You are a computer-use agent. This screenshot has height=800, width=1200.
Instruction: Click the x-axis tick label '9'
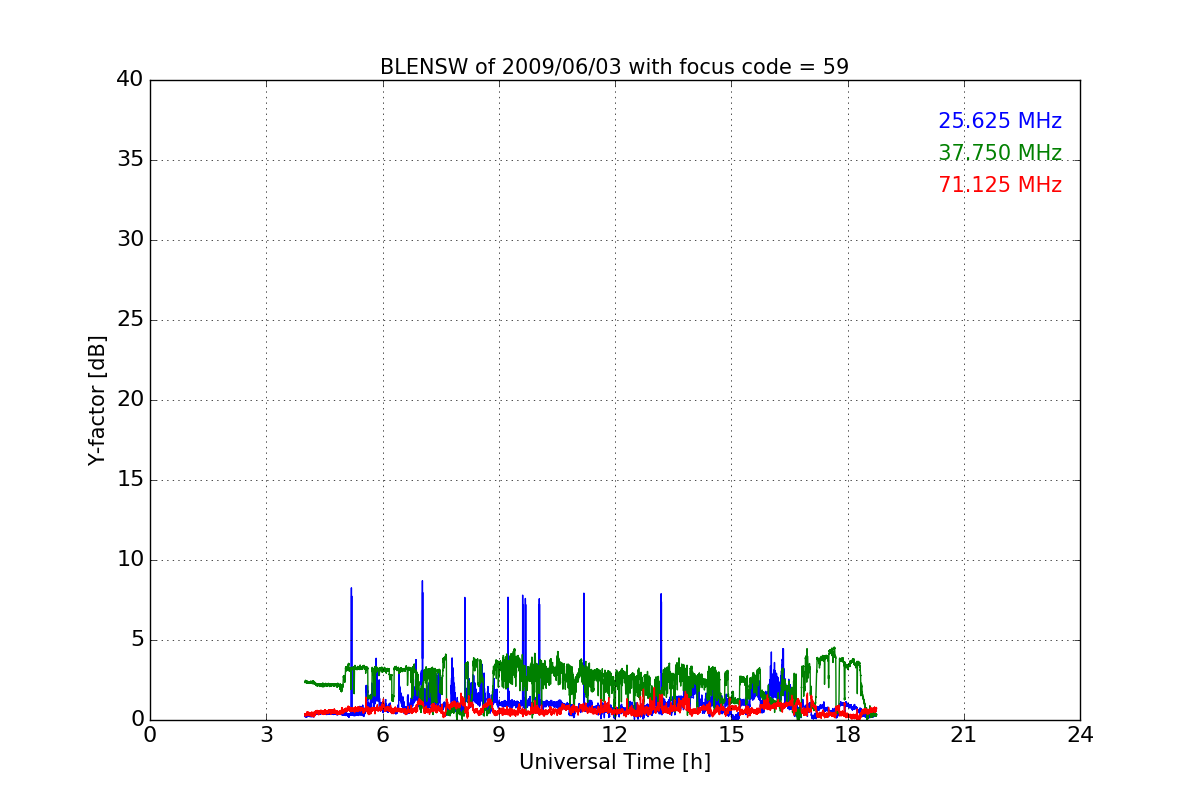click(498, 736)
